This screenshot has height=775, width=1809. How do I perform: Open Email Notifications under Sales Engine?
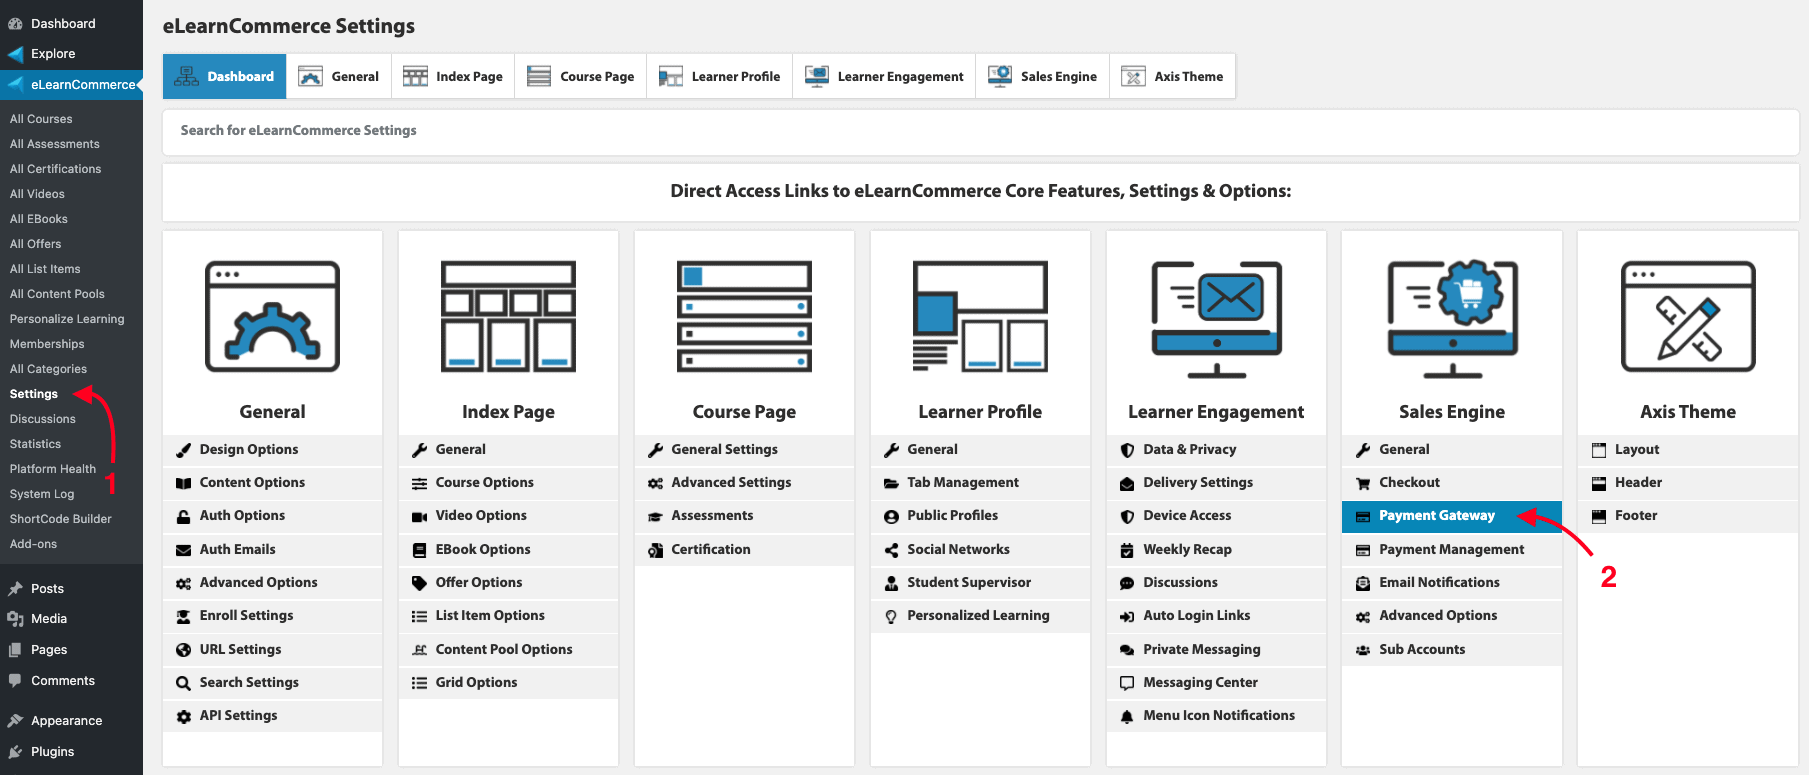[1452, 583]
